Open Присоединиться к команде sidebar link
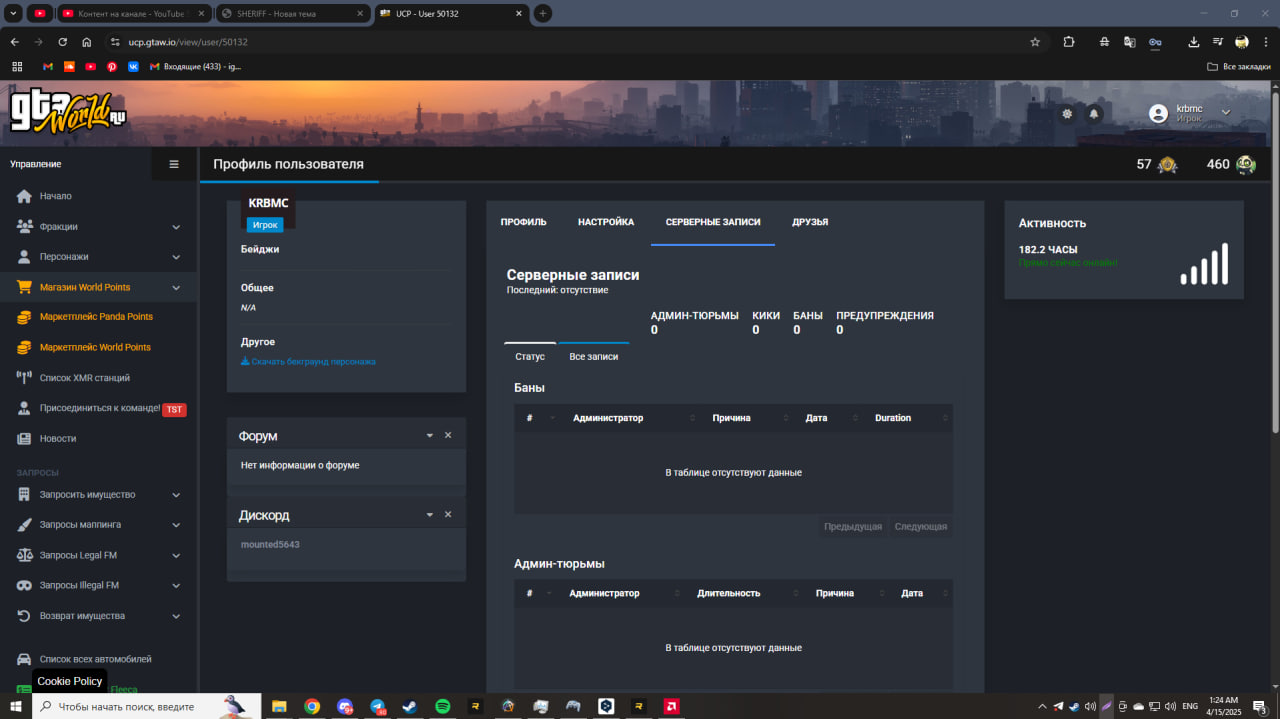 tap(100, 409)
